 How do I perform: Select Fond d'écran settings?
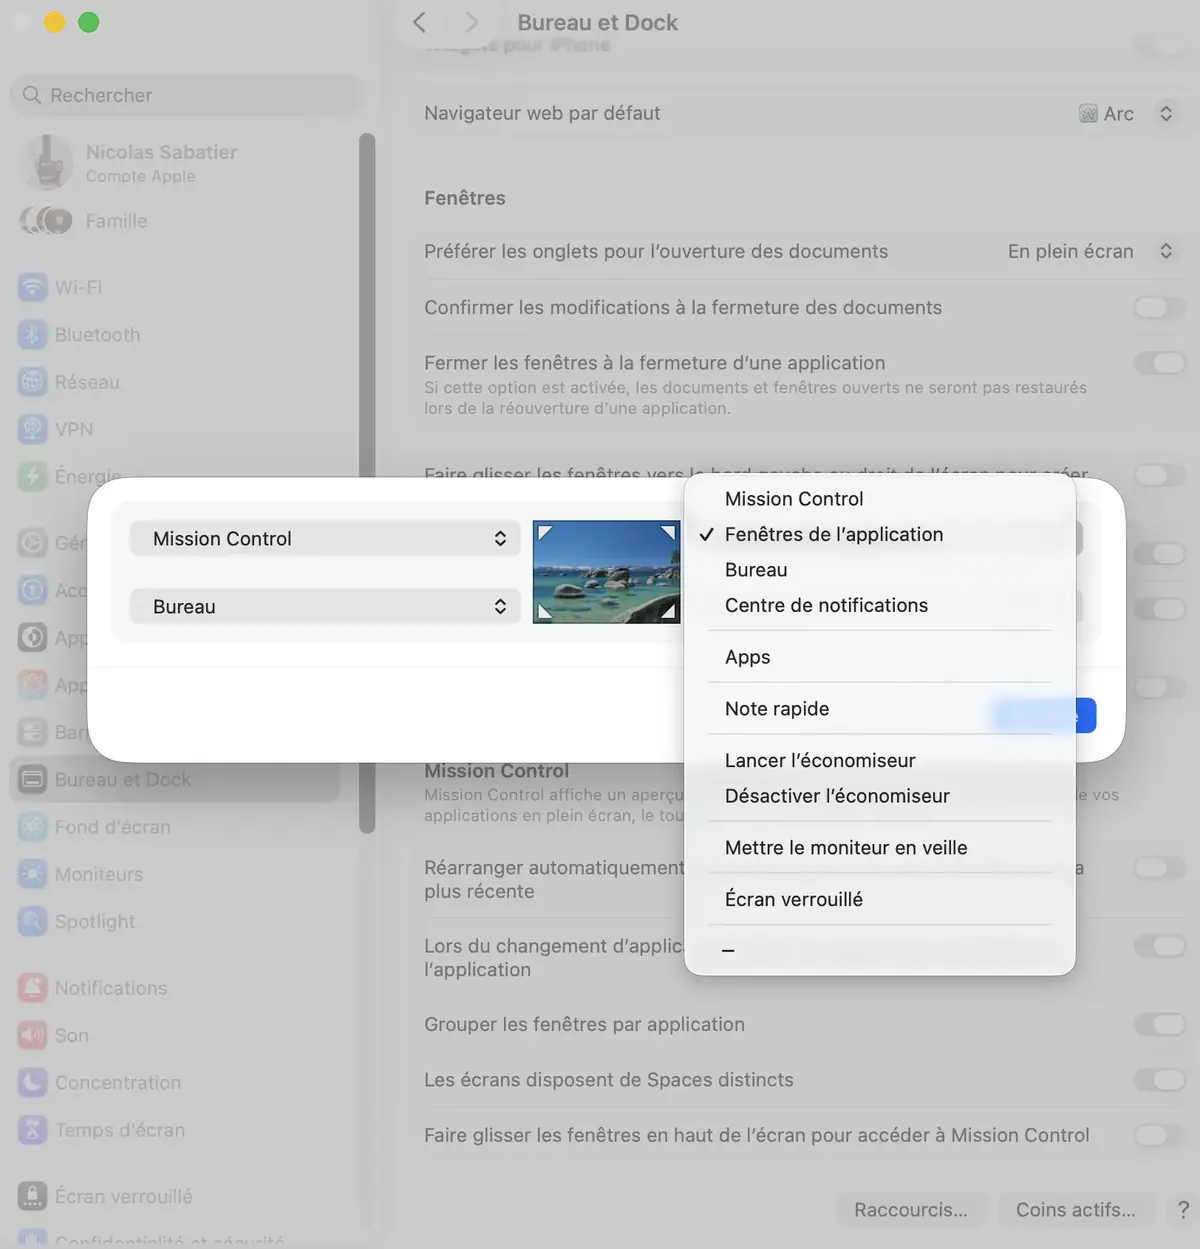[109, 827]
